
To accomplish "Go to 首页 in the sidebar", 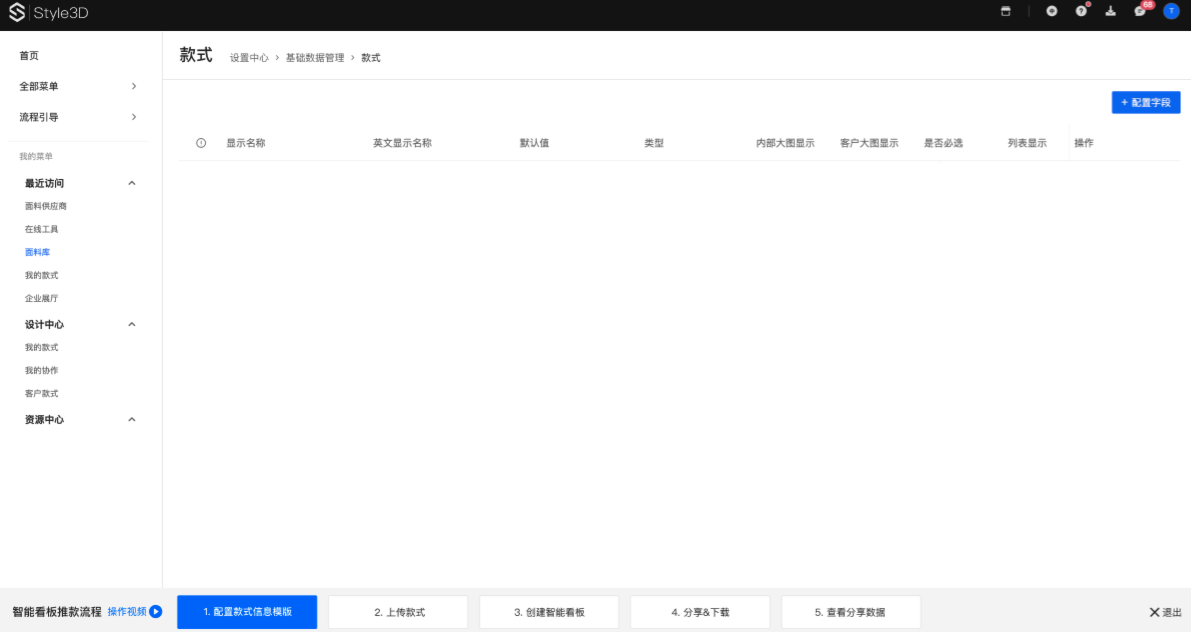I will (29, 56).
